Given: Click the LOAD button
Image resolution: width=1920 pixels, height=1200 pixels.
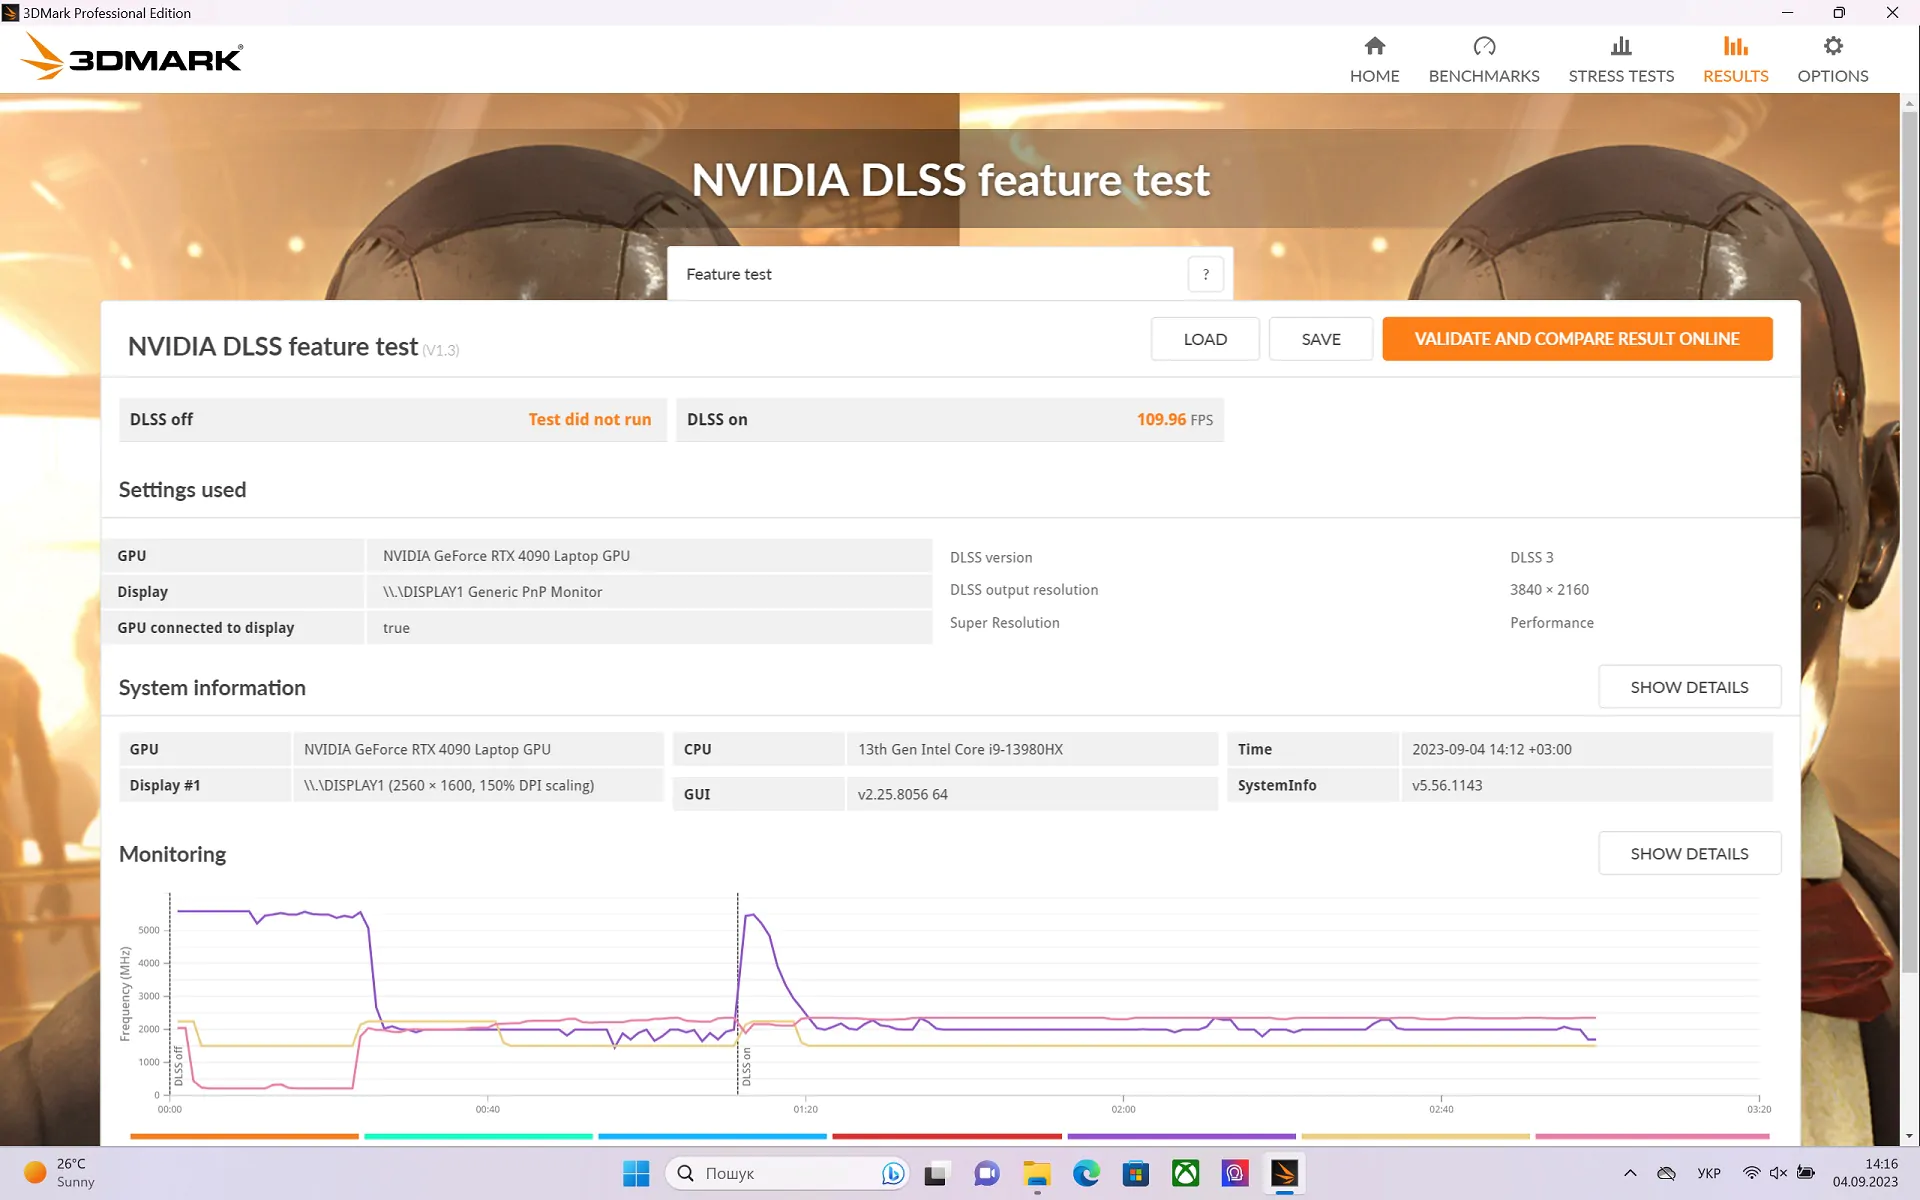Looking at the screenshot, I should coord(1205,339).
